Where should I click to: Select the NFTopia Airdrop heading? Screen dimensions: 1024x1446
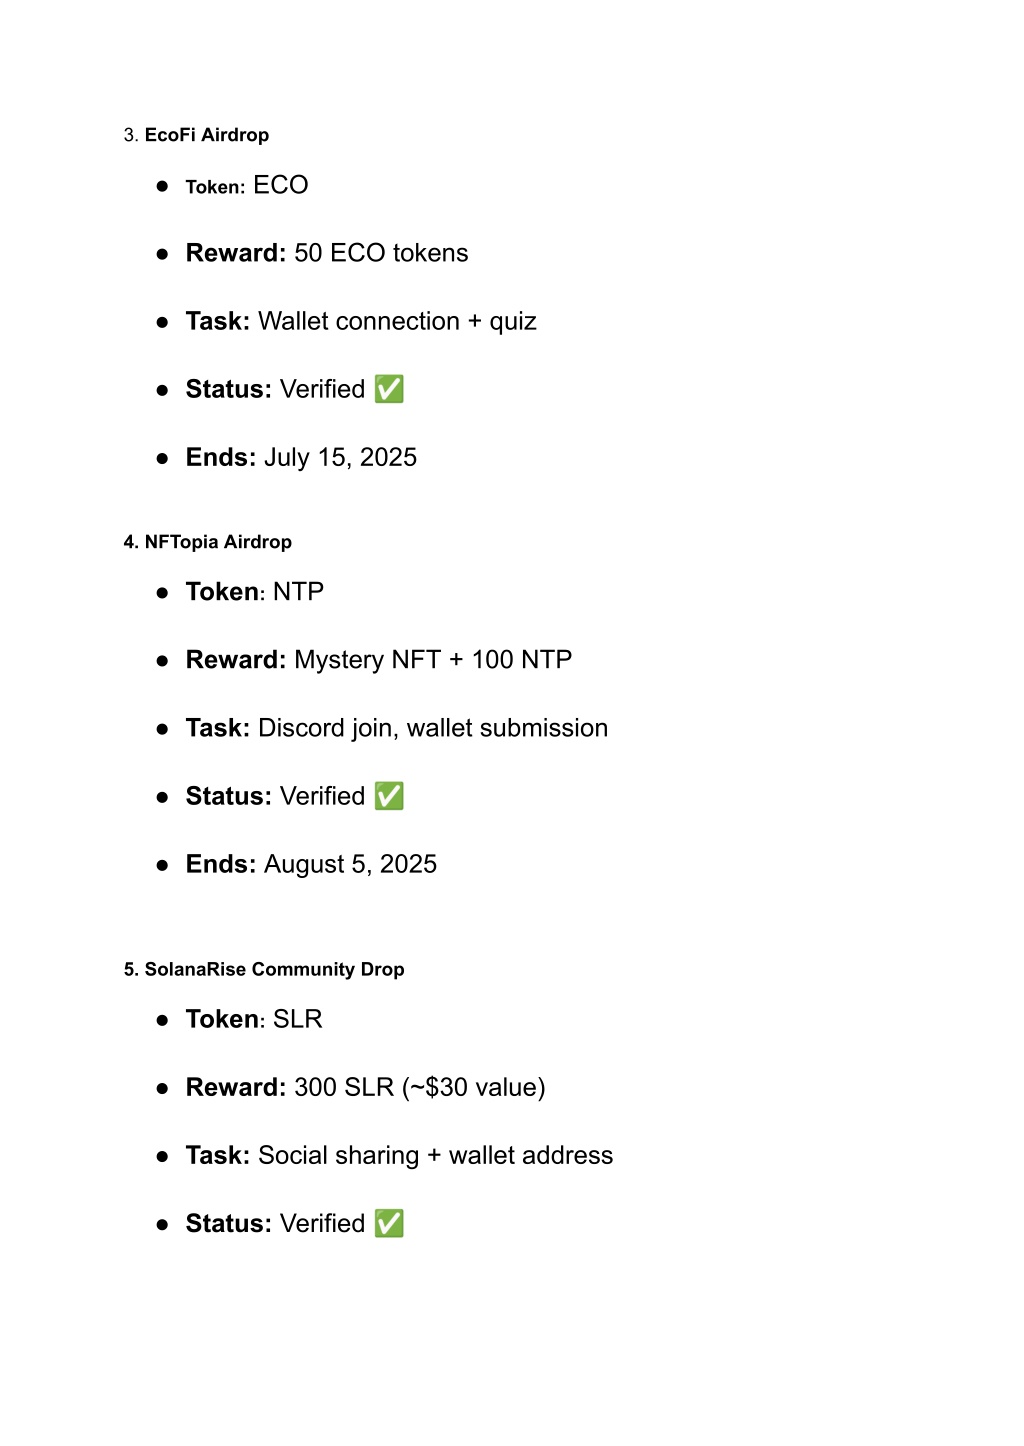tap(218, 542)
